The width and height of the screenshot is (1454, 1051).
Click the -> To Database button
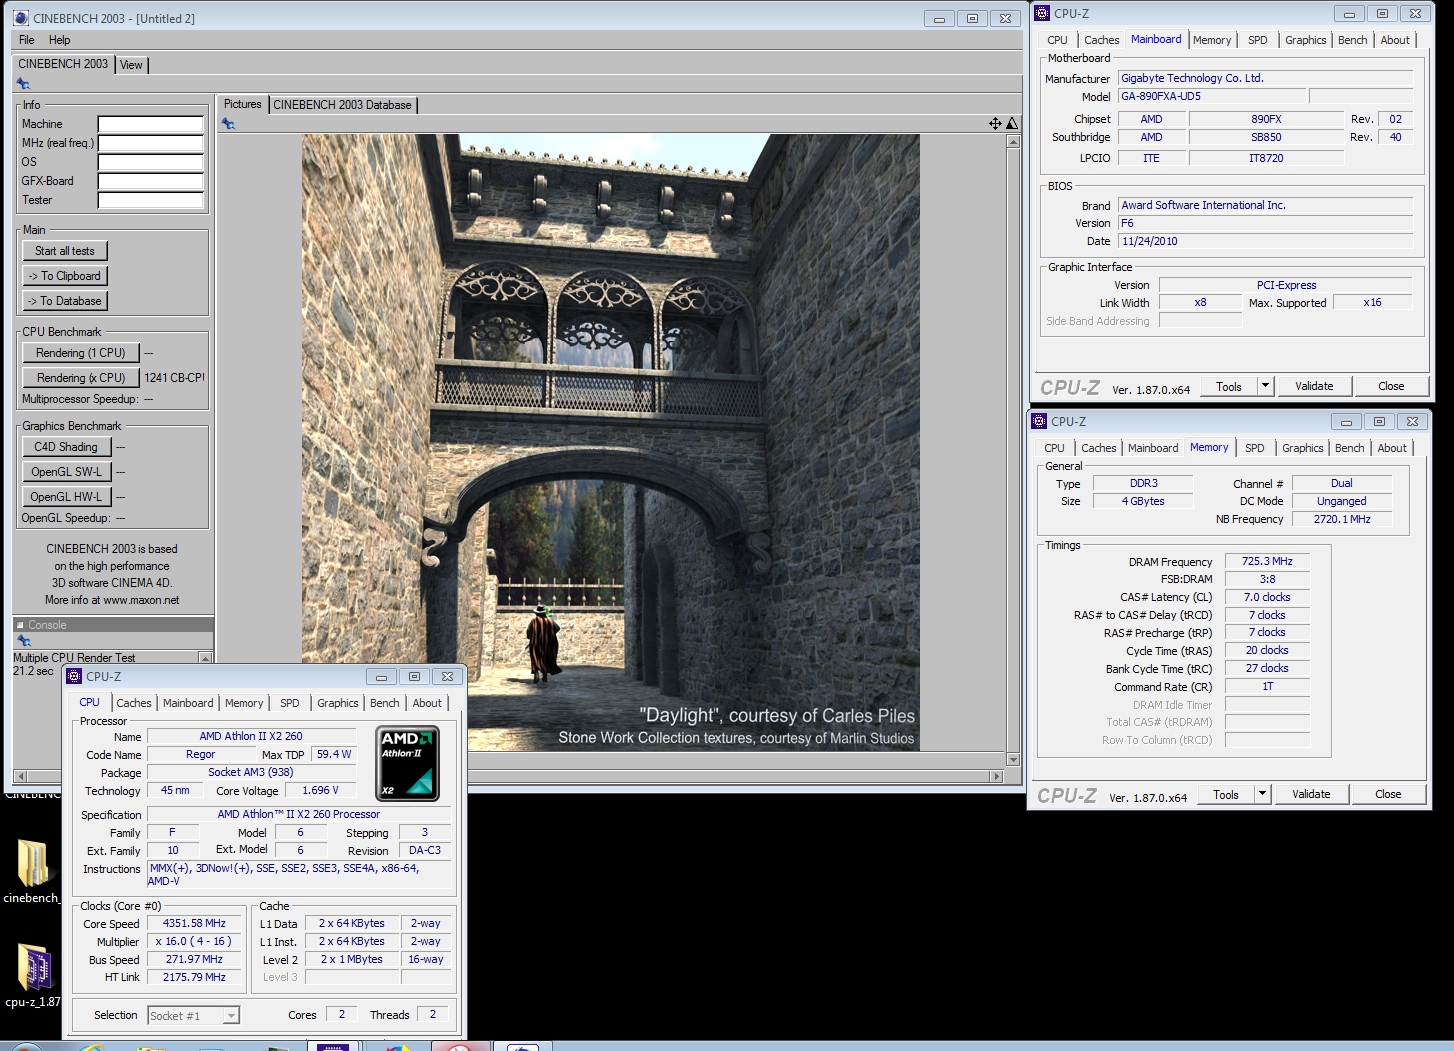click(65, 301)
